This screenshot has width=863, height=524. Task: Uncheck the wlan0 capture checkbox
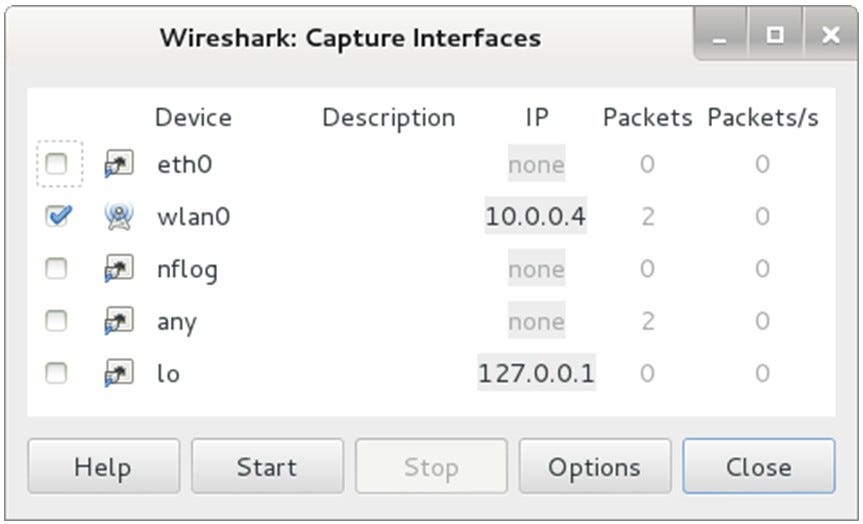(x=57, y=216)
